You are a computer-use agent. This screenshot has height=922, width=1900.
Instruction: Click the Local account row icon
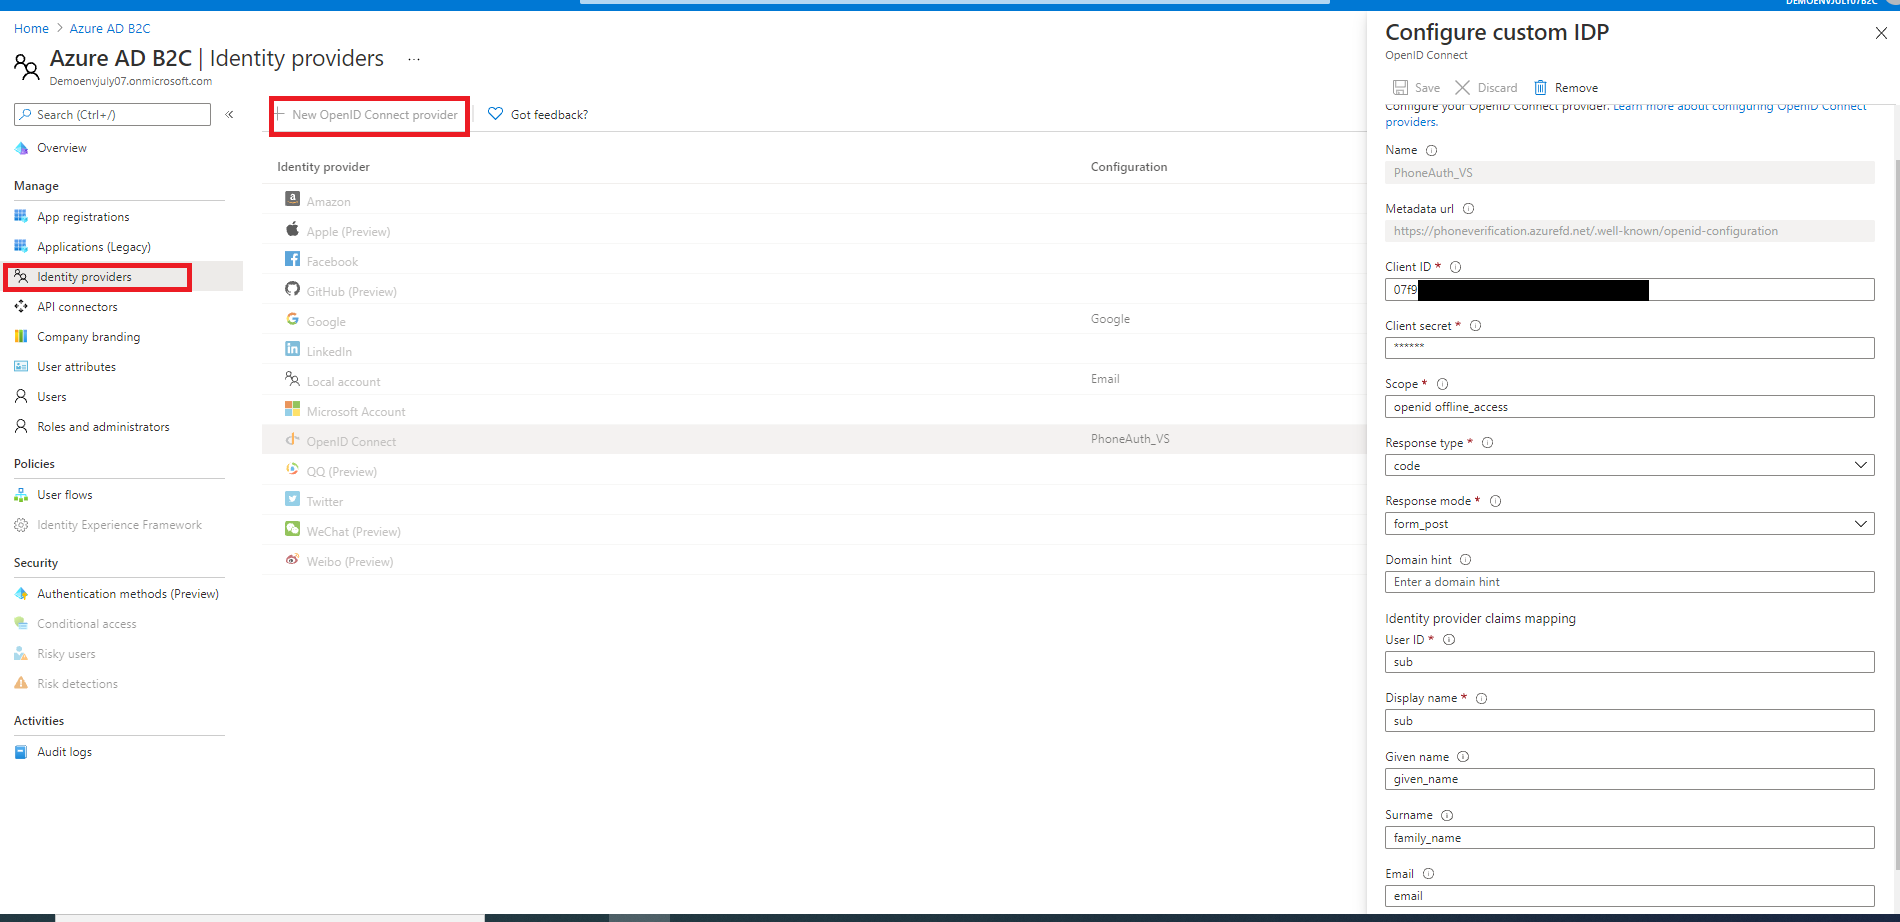pos(292,379)
